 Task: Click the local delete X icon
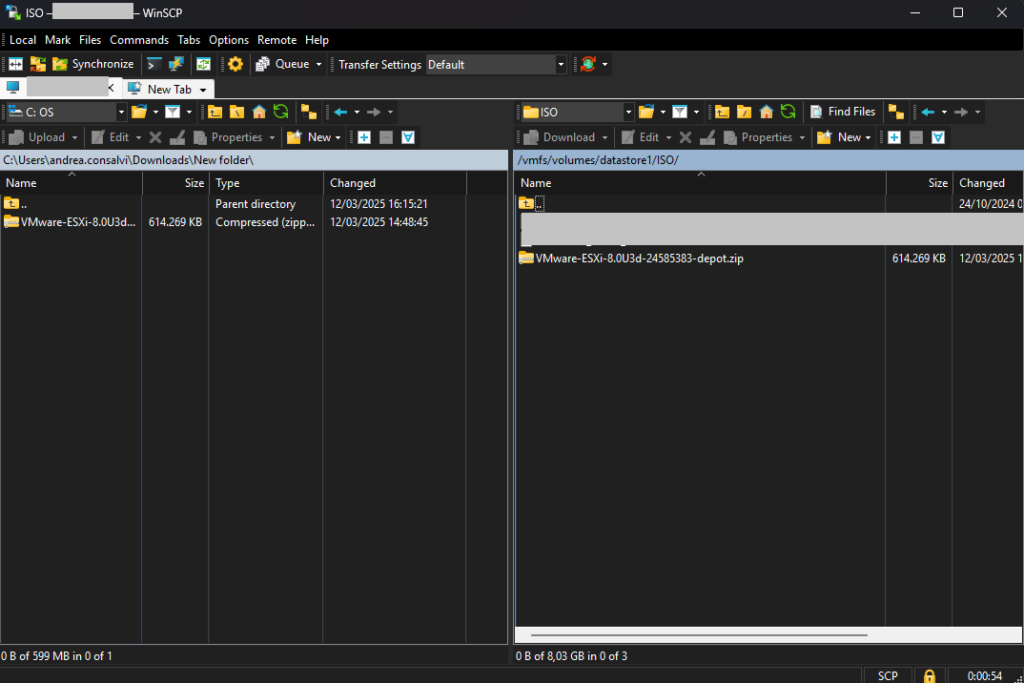coord(155,137)
